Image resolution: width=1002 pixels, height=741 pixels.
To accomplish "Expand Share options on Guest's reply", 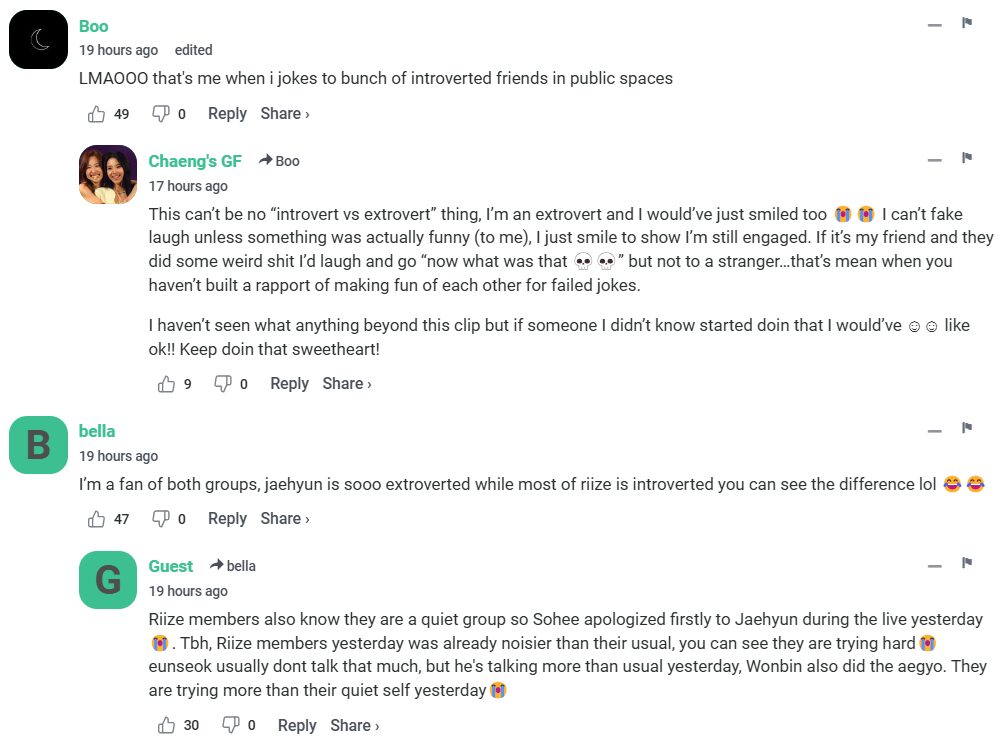I will click(x=355, y=726).
